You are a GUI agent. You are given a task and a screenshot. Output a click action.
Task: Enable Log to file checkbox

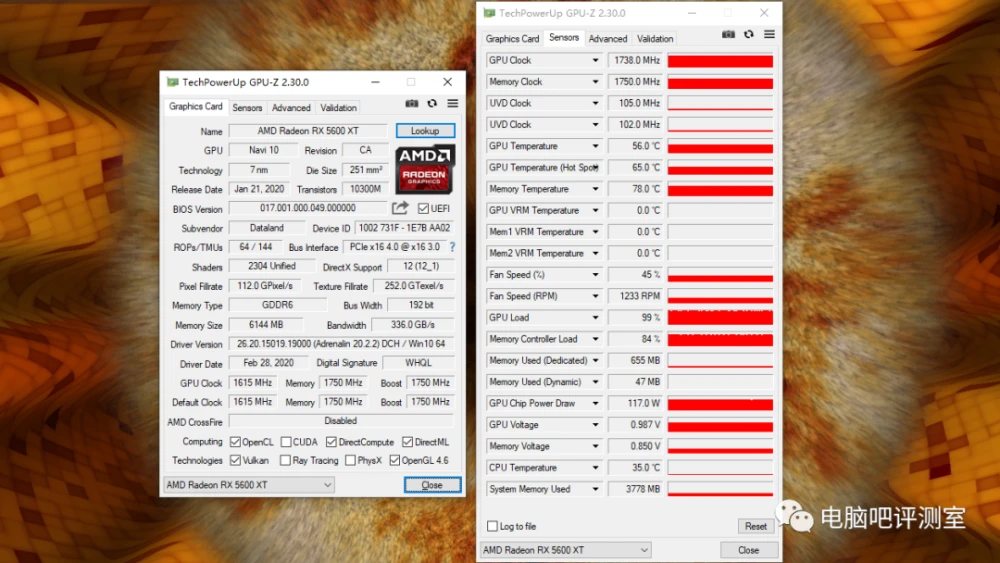(x=492, y=526)
